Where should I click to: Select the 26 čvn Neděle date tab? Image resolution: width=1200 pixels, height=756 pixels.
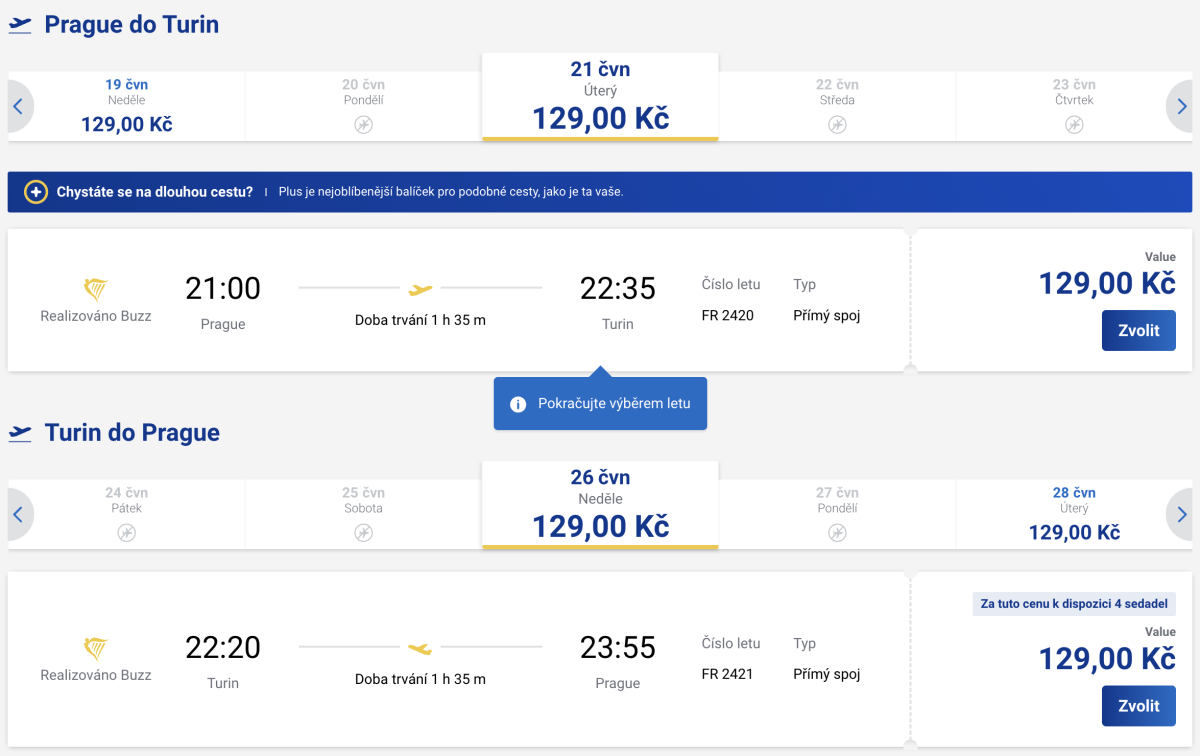click(600, 505)
